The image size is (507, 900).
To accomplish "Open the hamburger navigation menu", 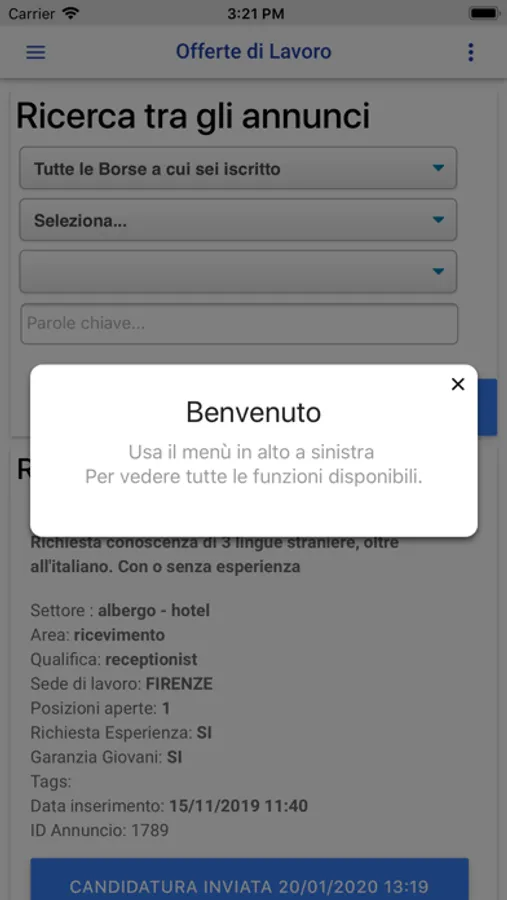I will click(x=36, y=52).
